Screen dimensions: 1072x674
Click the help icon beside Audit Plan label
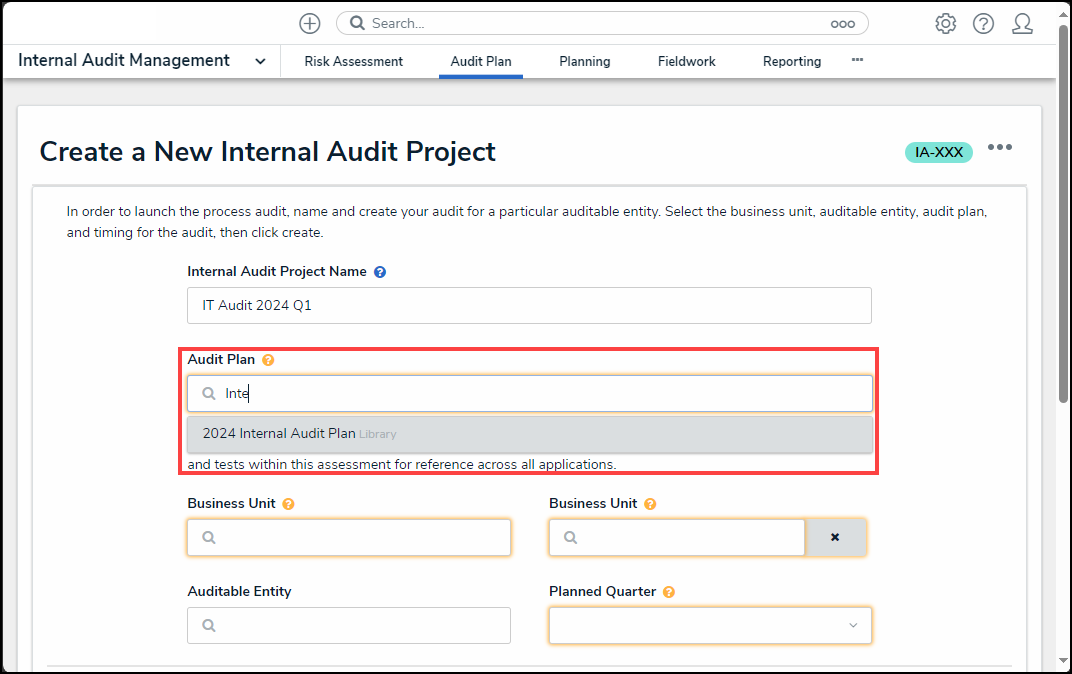(x=268, y=360)
